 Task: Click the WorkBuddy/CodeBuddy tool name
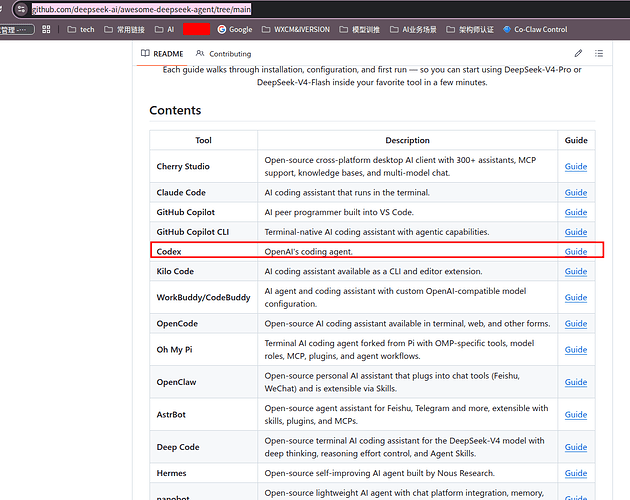pyautogui.click(x=203, y=297)
